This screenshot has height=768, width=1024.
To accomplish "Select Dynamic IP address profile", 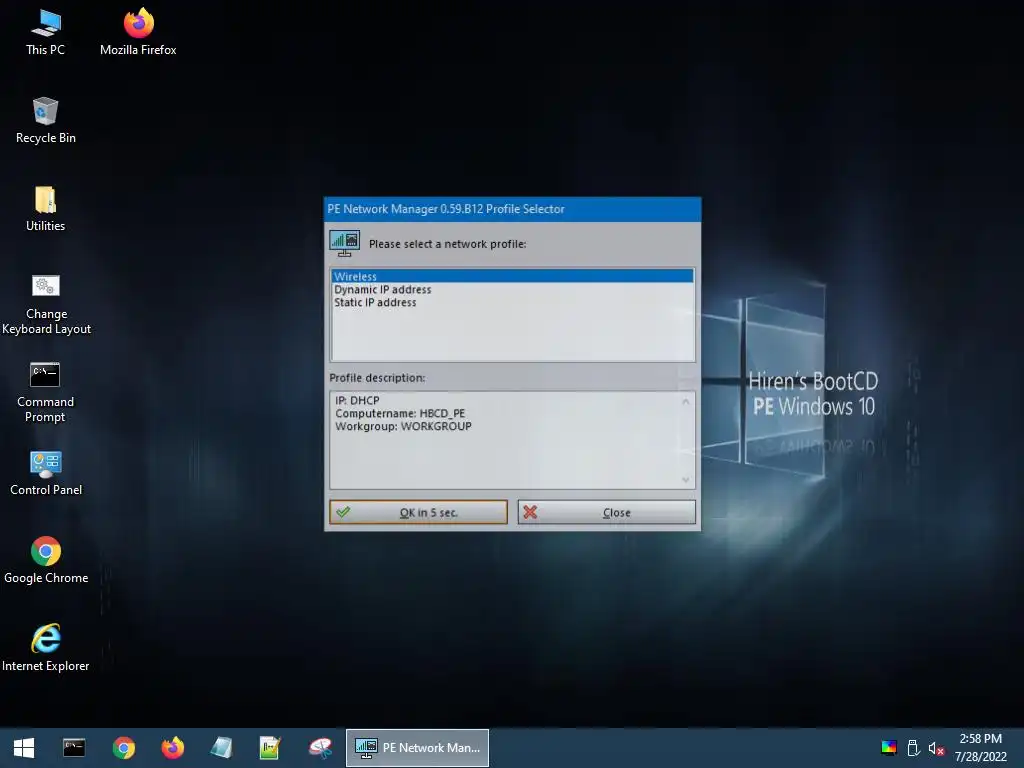I will click(512, 289).
